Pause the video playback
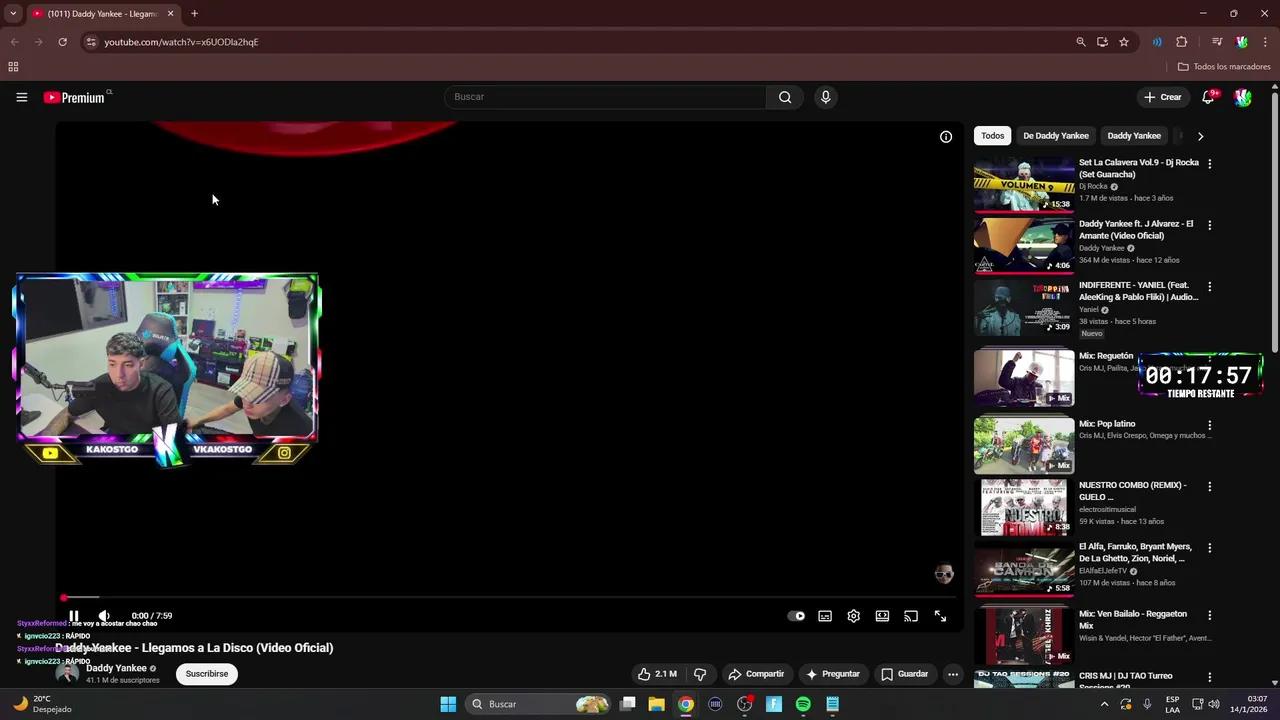1280x720 pixels. click(73, 616)
